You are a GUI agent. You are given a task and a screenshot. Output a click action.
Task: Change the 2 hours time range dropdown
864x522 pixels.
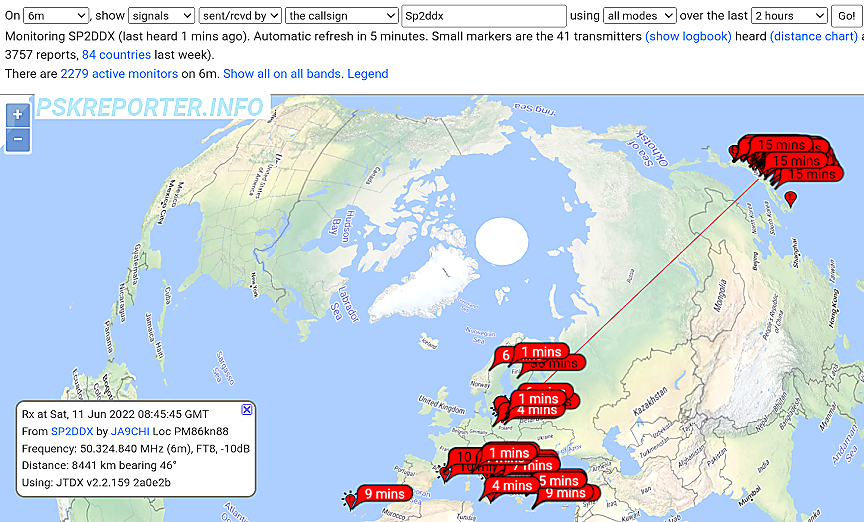[x=789, y=16]
